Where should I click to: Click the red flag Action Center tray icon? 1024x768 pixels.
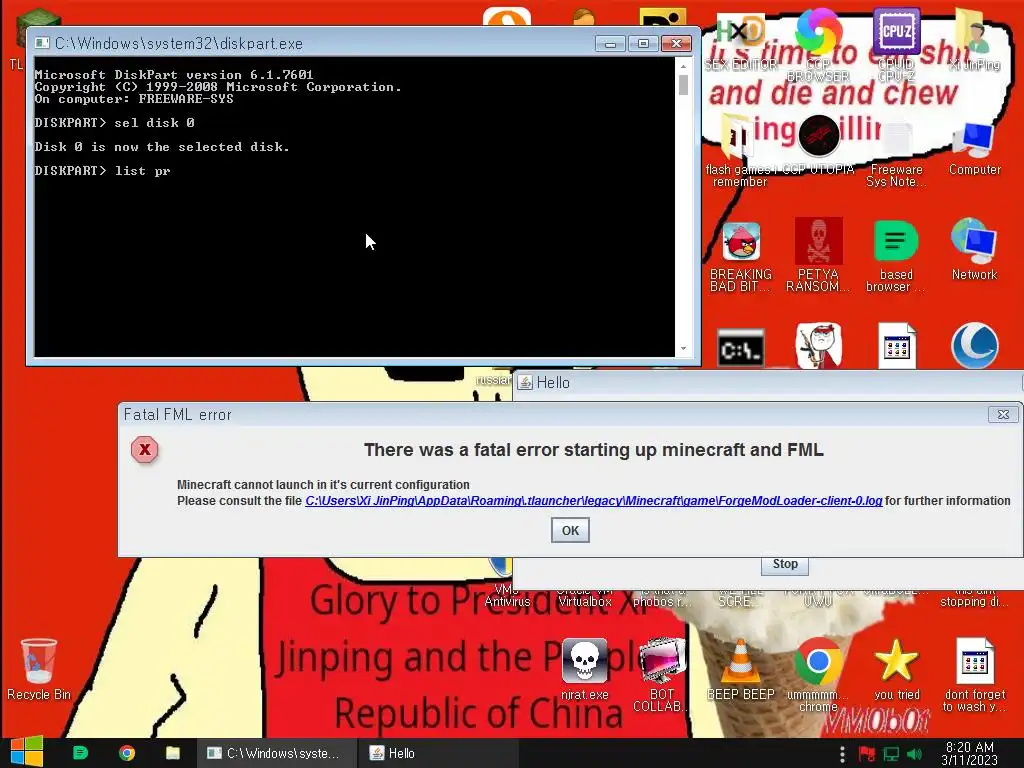tap(867, 754)
